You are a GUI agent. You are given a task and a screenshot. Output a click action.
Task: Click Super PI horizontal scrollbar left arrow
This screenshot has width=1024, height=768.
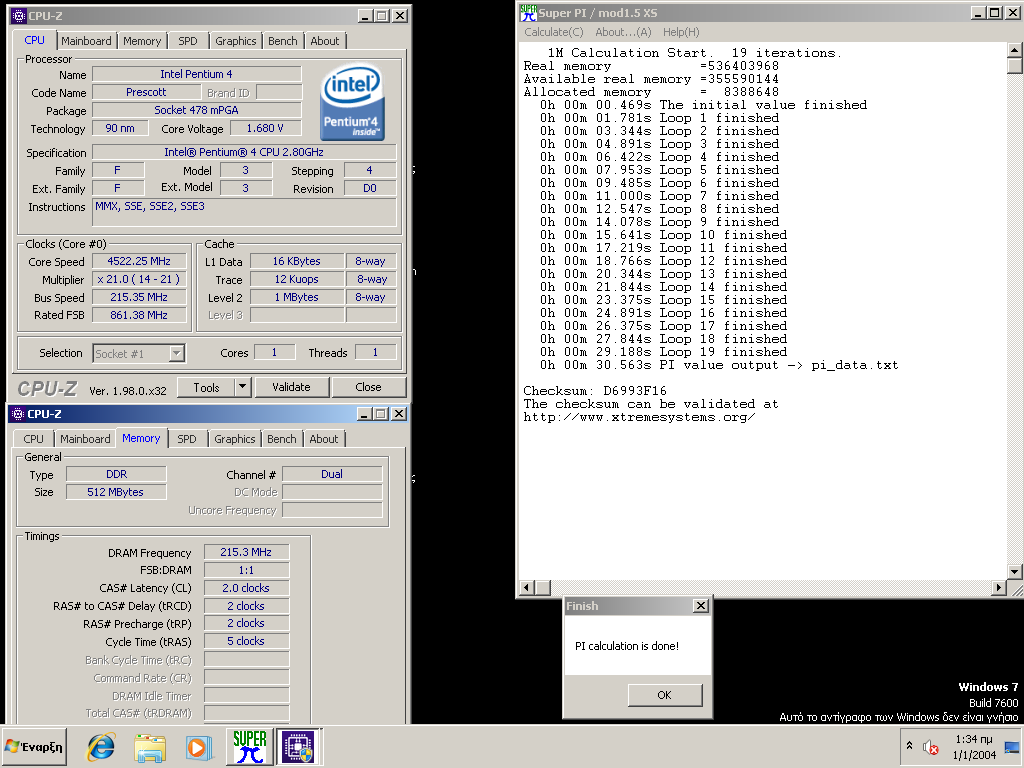tap(526, 588)
